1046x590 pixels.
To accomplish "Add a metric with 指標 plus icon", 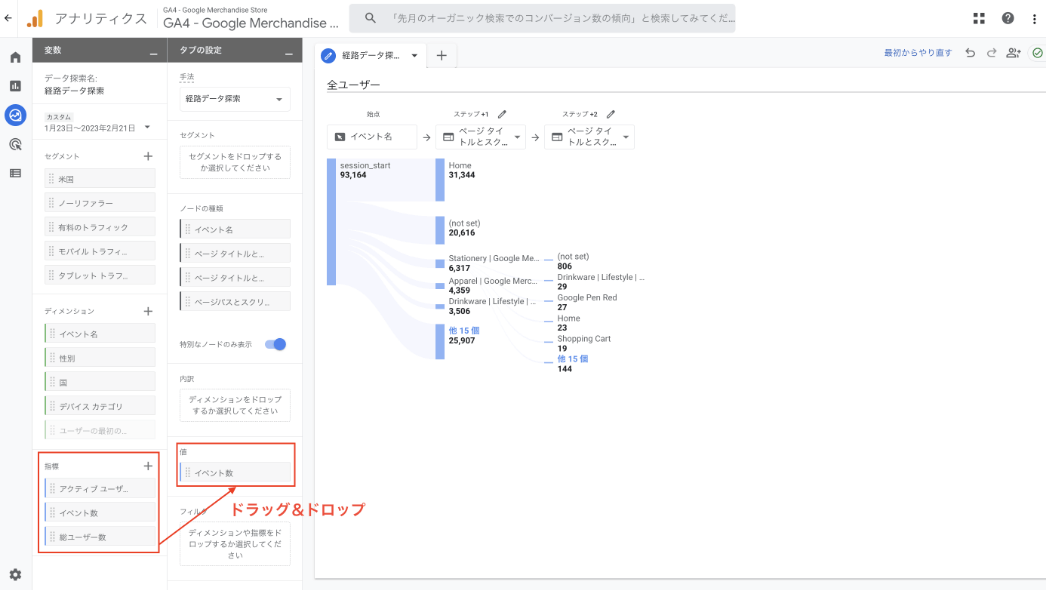I will [148, 466].
